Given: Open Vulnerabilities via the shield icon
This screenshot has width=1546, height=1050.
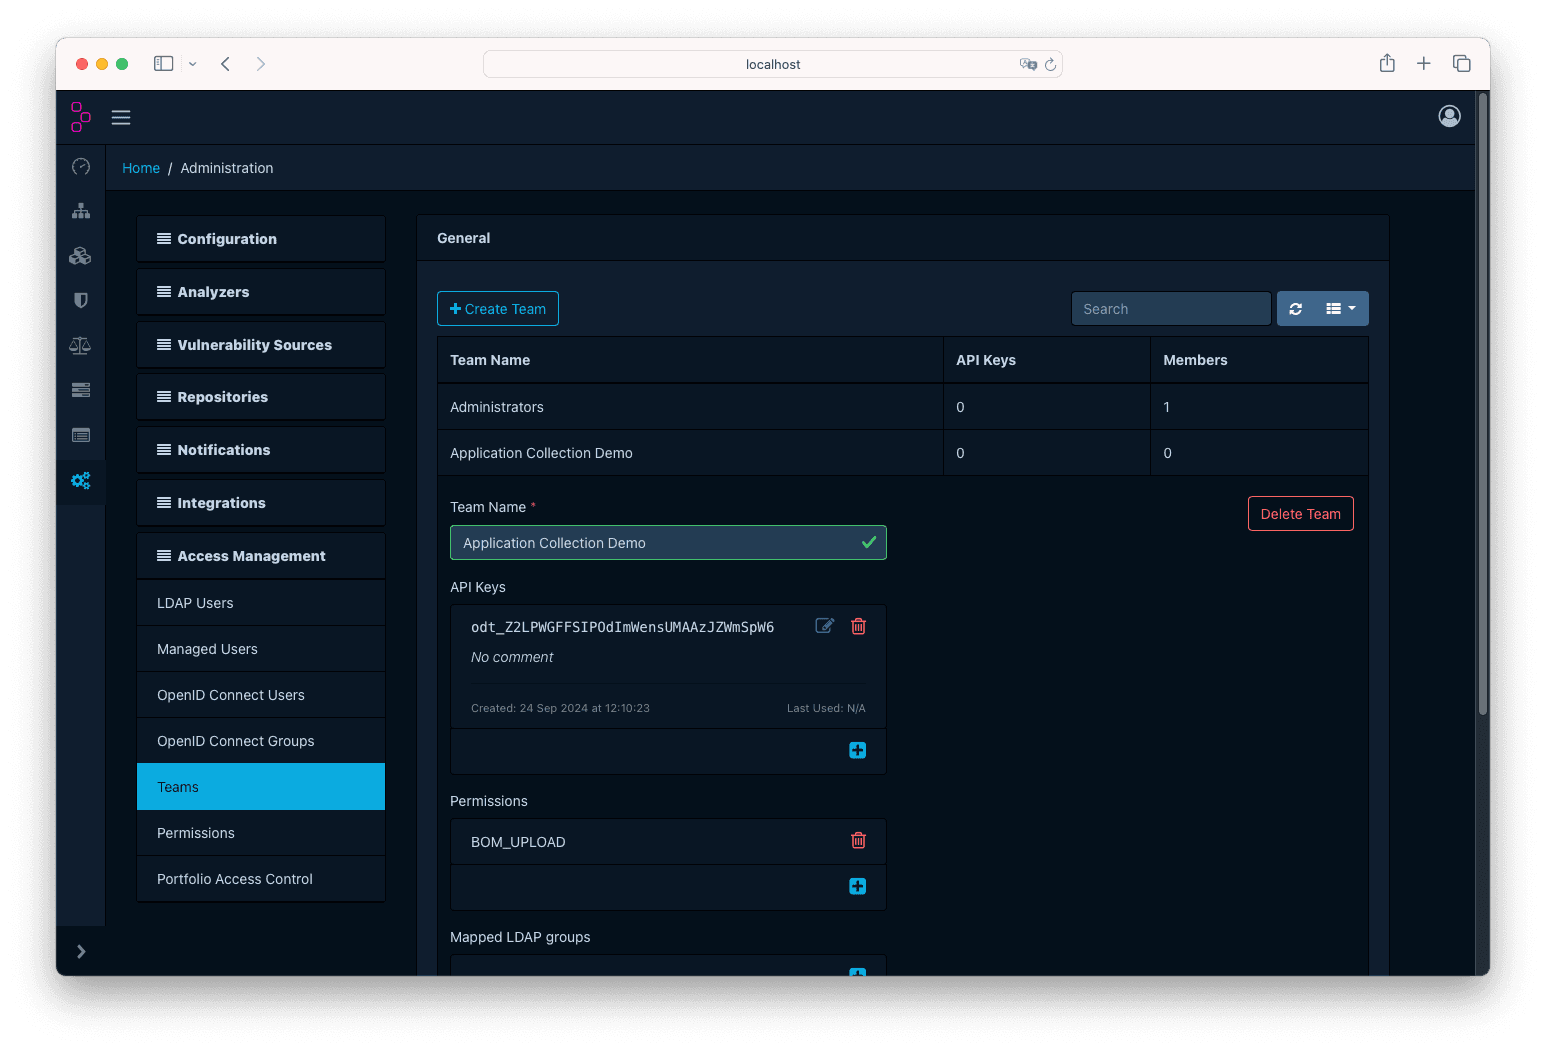Looking at the screenshot, I should pos(80,300).
